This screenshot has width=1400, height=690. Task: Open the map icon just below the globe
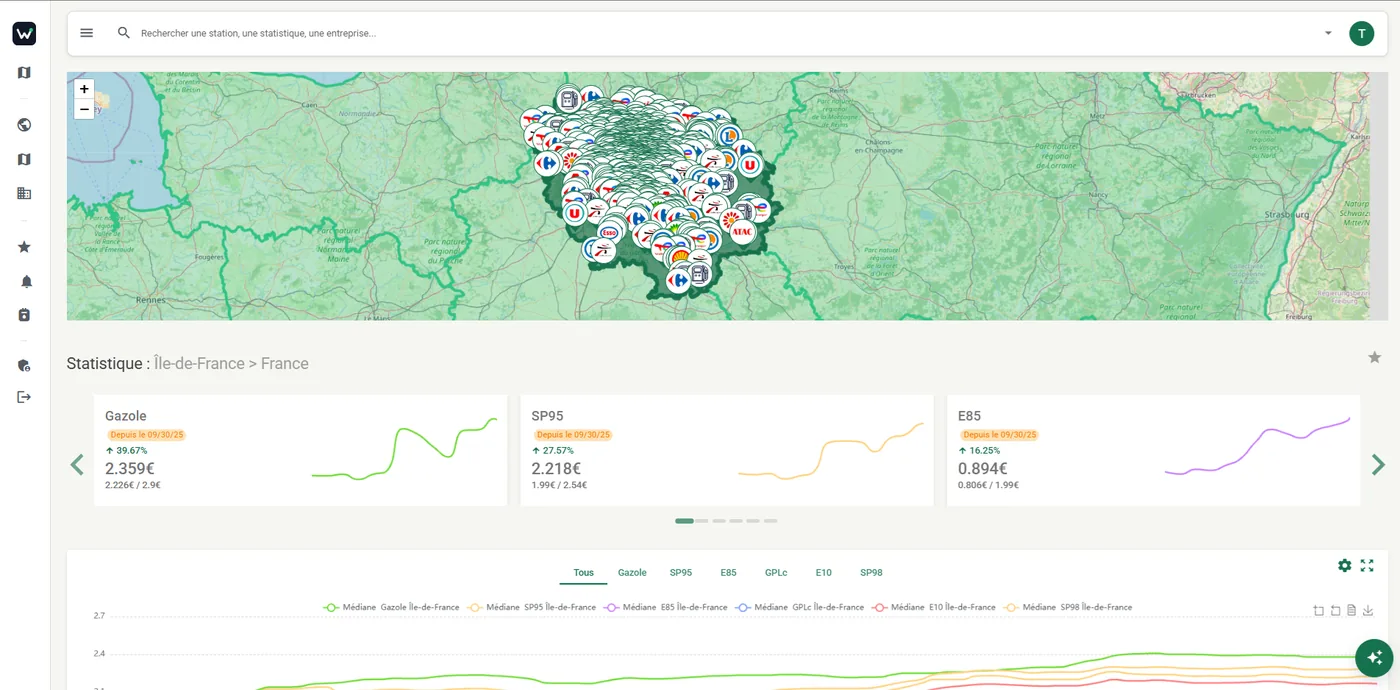(x=24, y=159)
